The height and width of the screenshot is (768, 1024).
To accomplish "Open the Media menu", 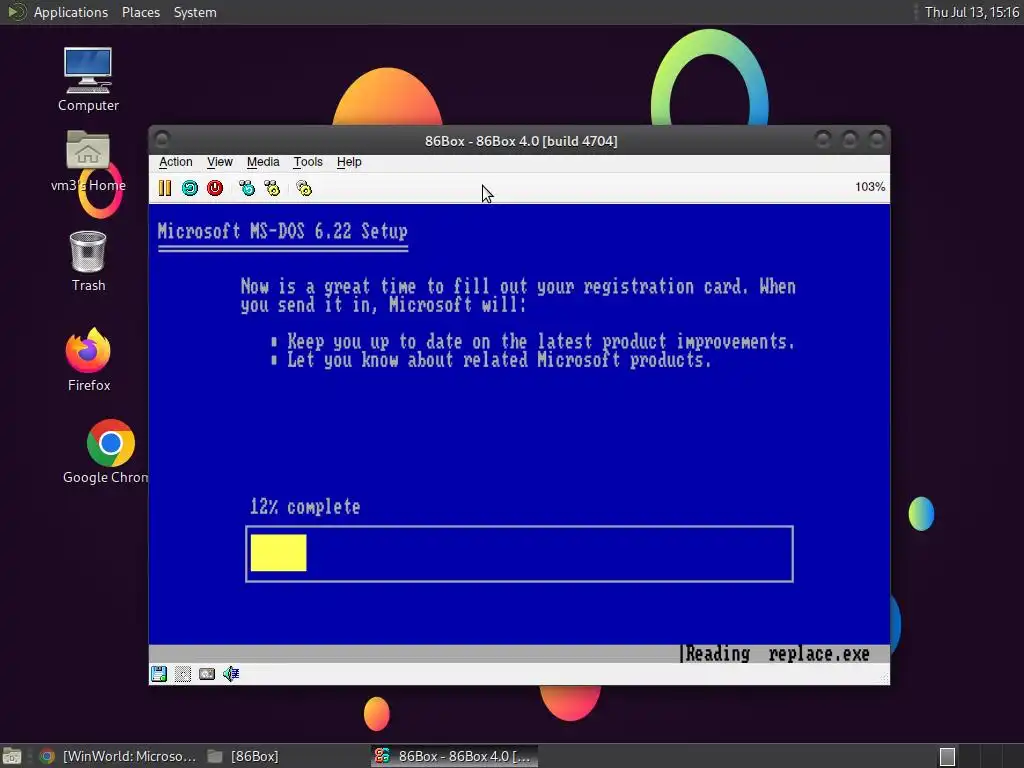I will [x=263, y=162].
